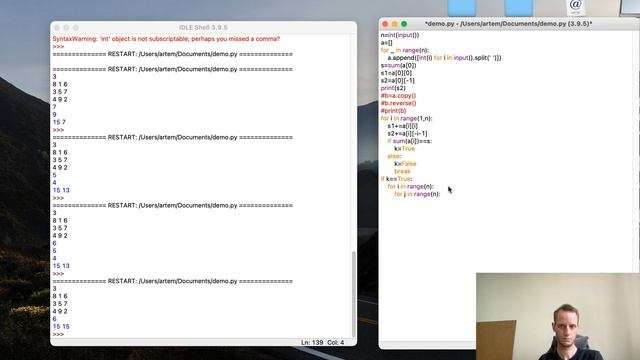Click the IDLE Shell vertical scrollbar thumb
This screenshot has height=360, width=640.
(353, 293)
